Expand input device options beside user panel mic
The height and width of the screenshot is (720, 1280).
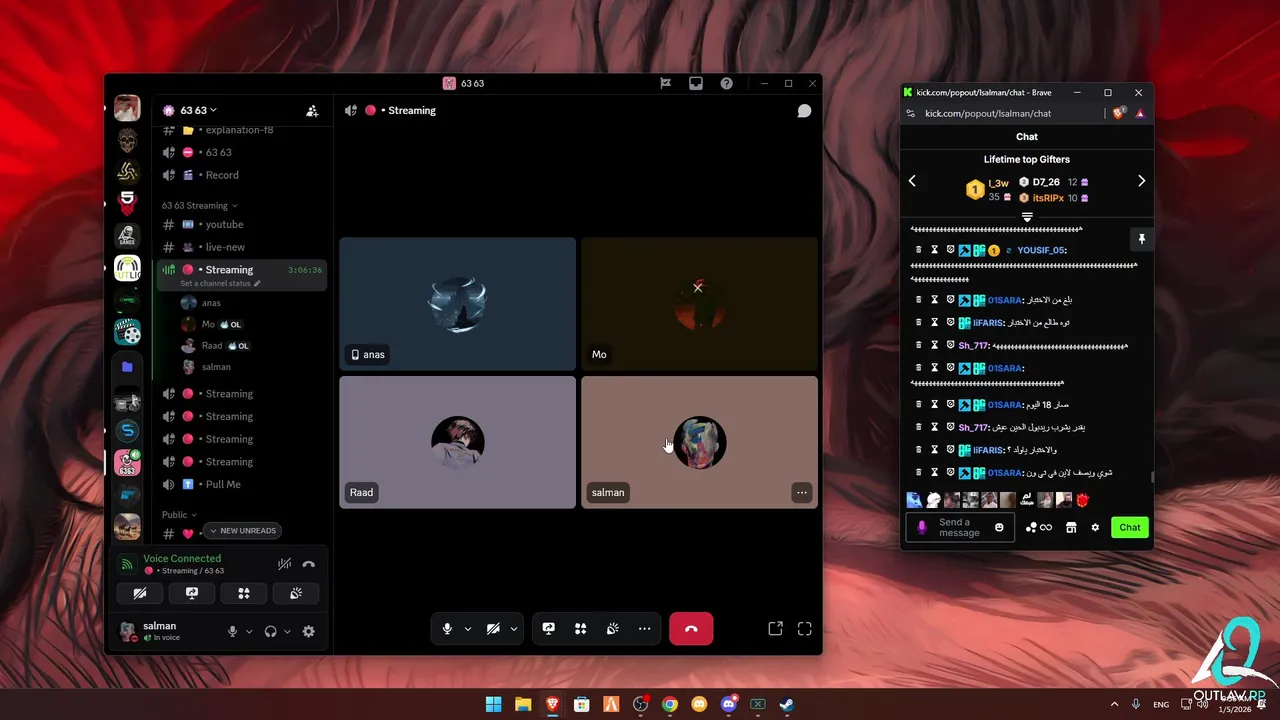[x=249, y=631]
